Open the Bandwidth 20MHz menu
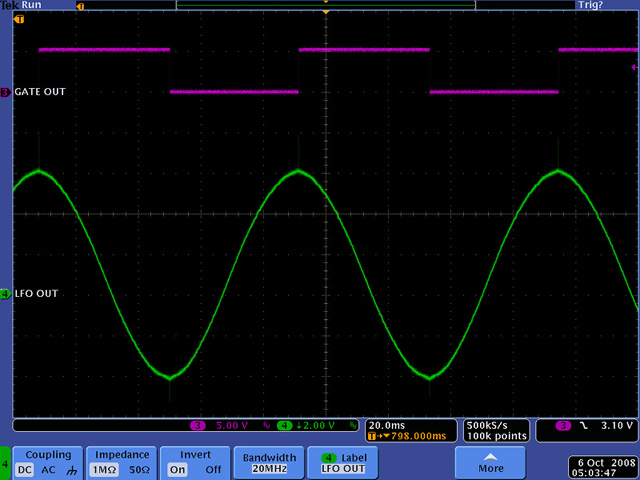 point(269,463)
